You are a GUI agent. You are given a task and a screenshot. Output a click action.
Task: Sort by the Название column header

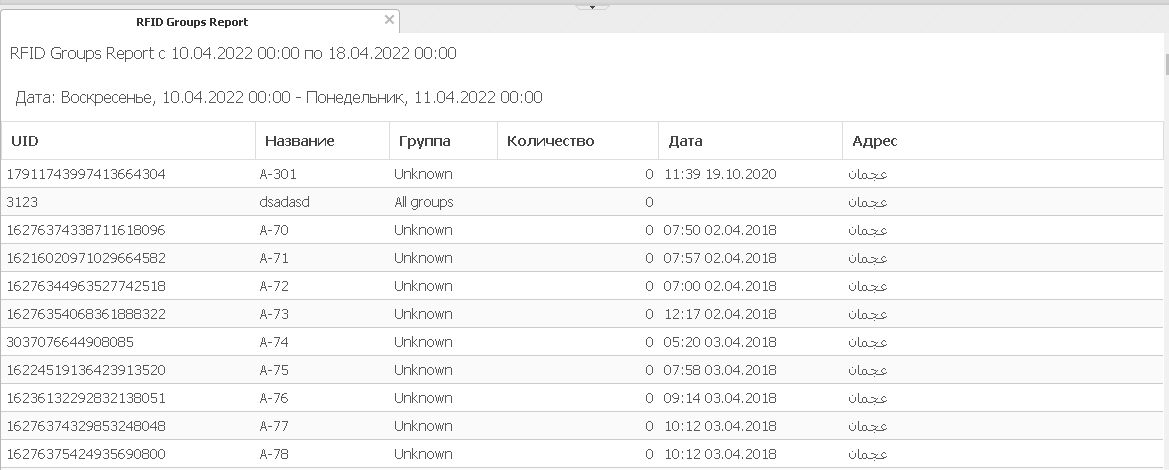[x=299, y=141]
